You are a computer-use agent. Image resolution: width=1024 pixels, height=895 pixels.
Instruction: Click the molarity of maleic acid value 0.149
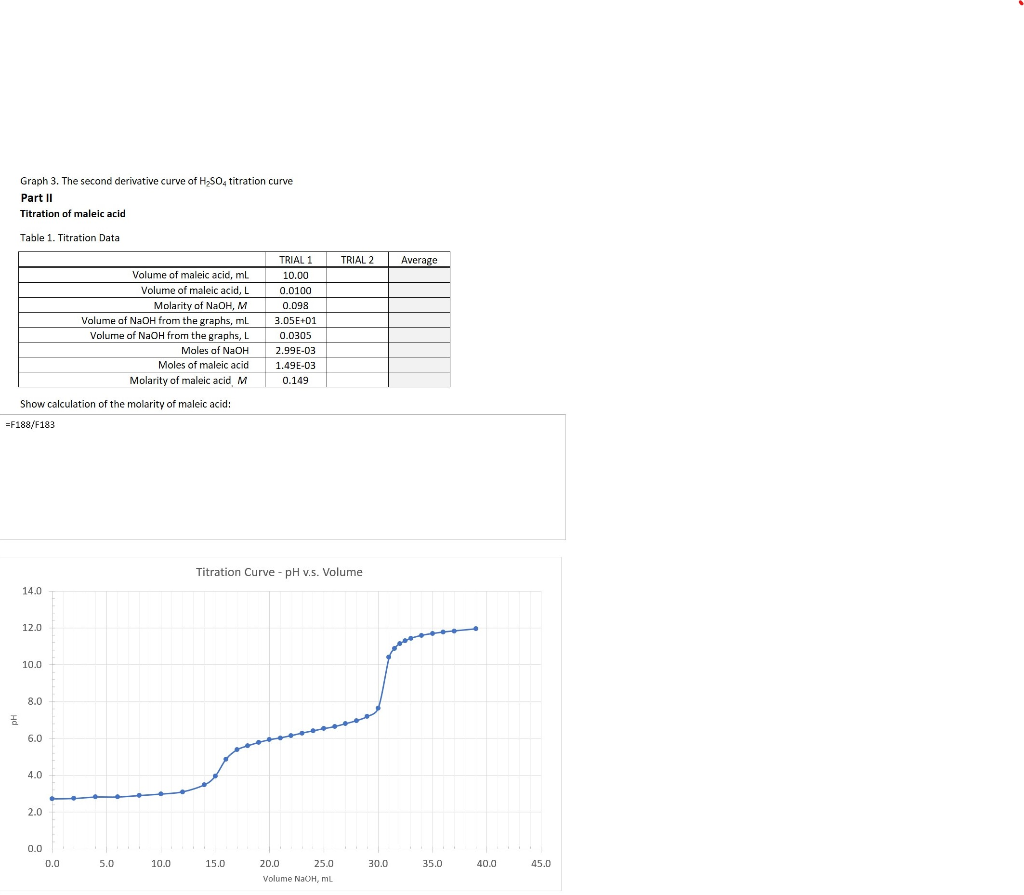[296, 381]
